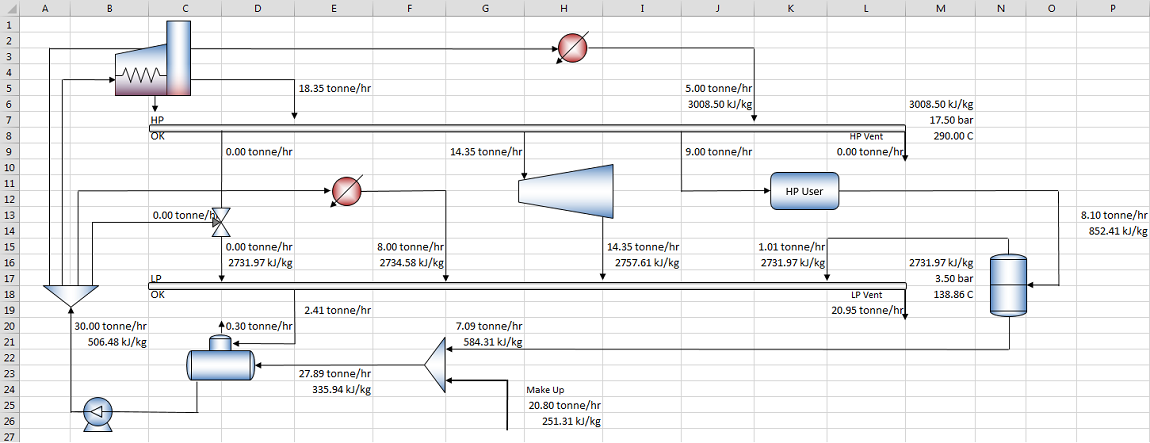The image size is (1150, 443).
Task: Select the red desuperheater near column E
Action: tap(346, 191)
